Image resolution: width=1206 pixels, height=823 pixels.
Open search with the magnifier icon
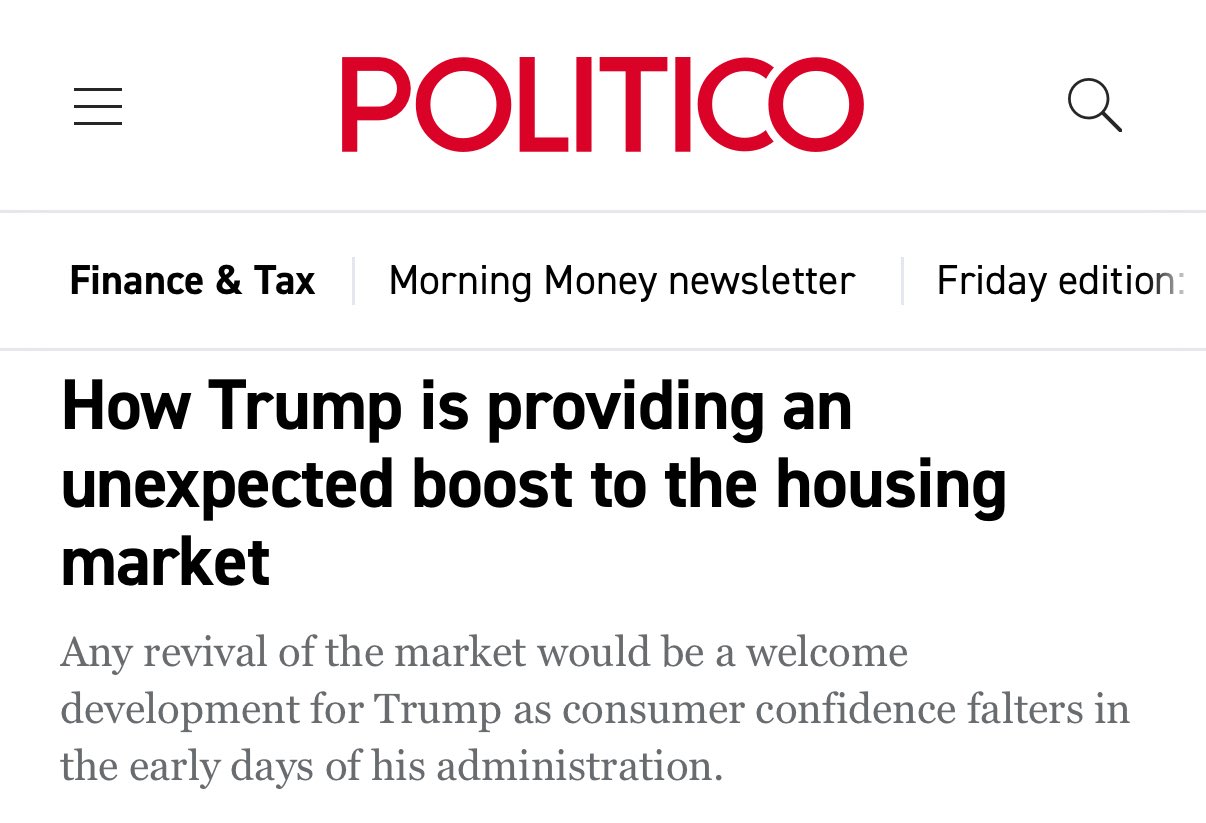coord(1094,105)
